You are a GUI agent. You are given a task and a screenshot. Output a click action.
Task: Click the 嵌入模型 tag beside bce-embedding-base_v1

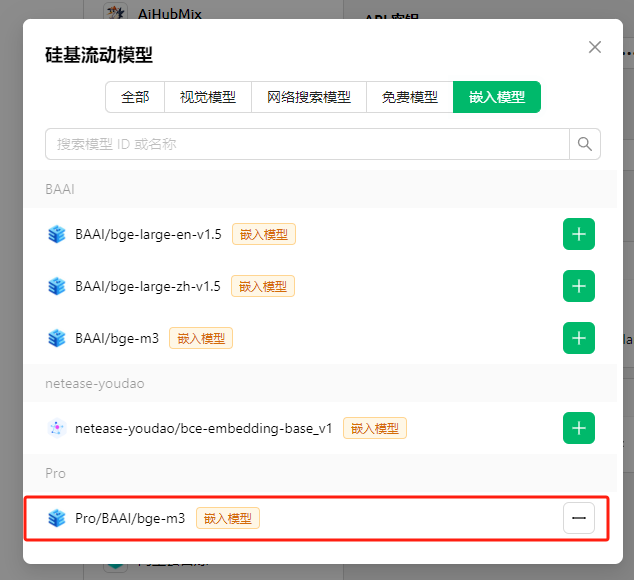375,428
